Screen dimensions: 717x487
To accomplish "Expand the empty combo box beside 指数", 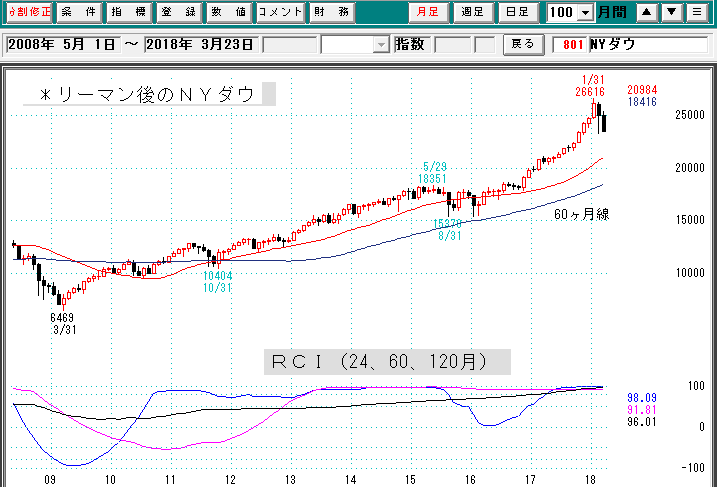I will [380, 45].
